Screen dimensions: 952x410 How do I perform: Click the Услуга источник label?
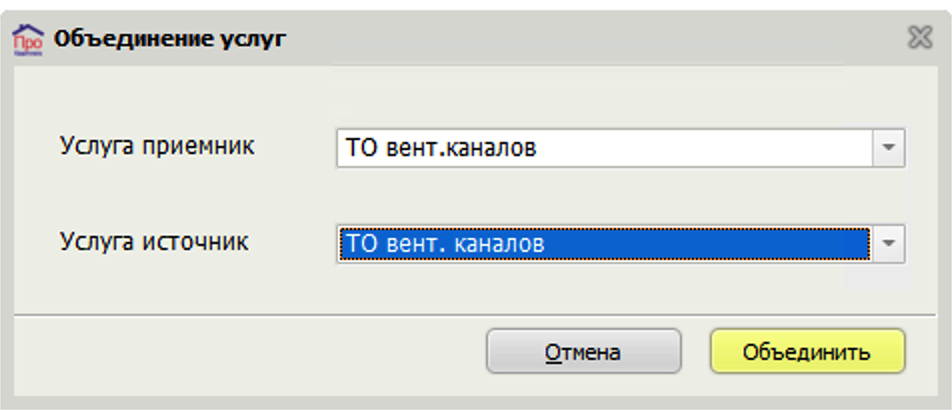[154, 242]
